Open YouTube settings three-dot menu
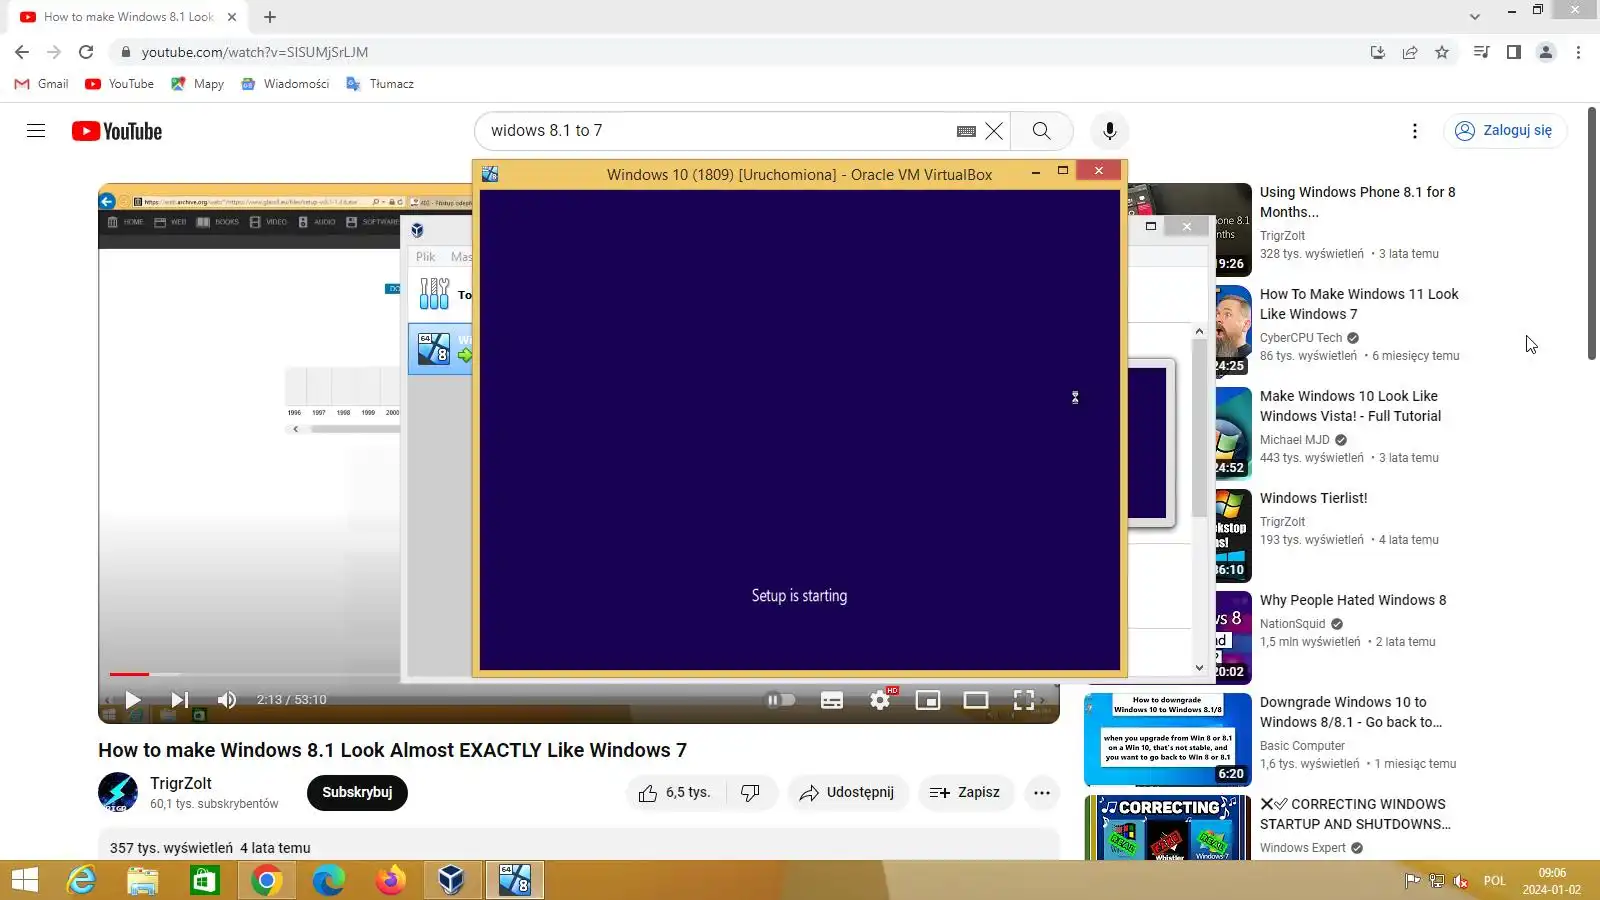 click(x=1414, y=131)
